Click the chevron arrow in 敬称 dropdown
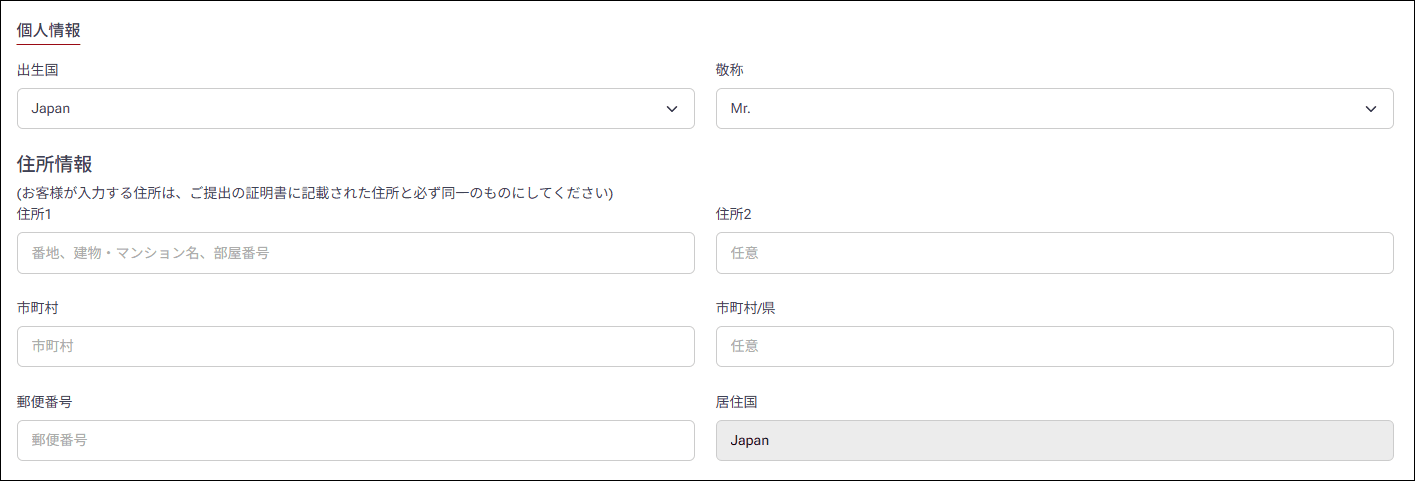 [1371, 109]
